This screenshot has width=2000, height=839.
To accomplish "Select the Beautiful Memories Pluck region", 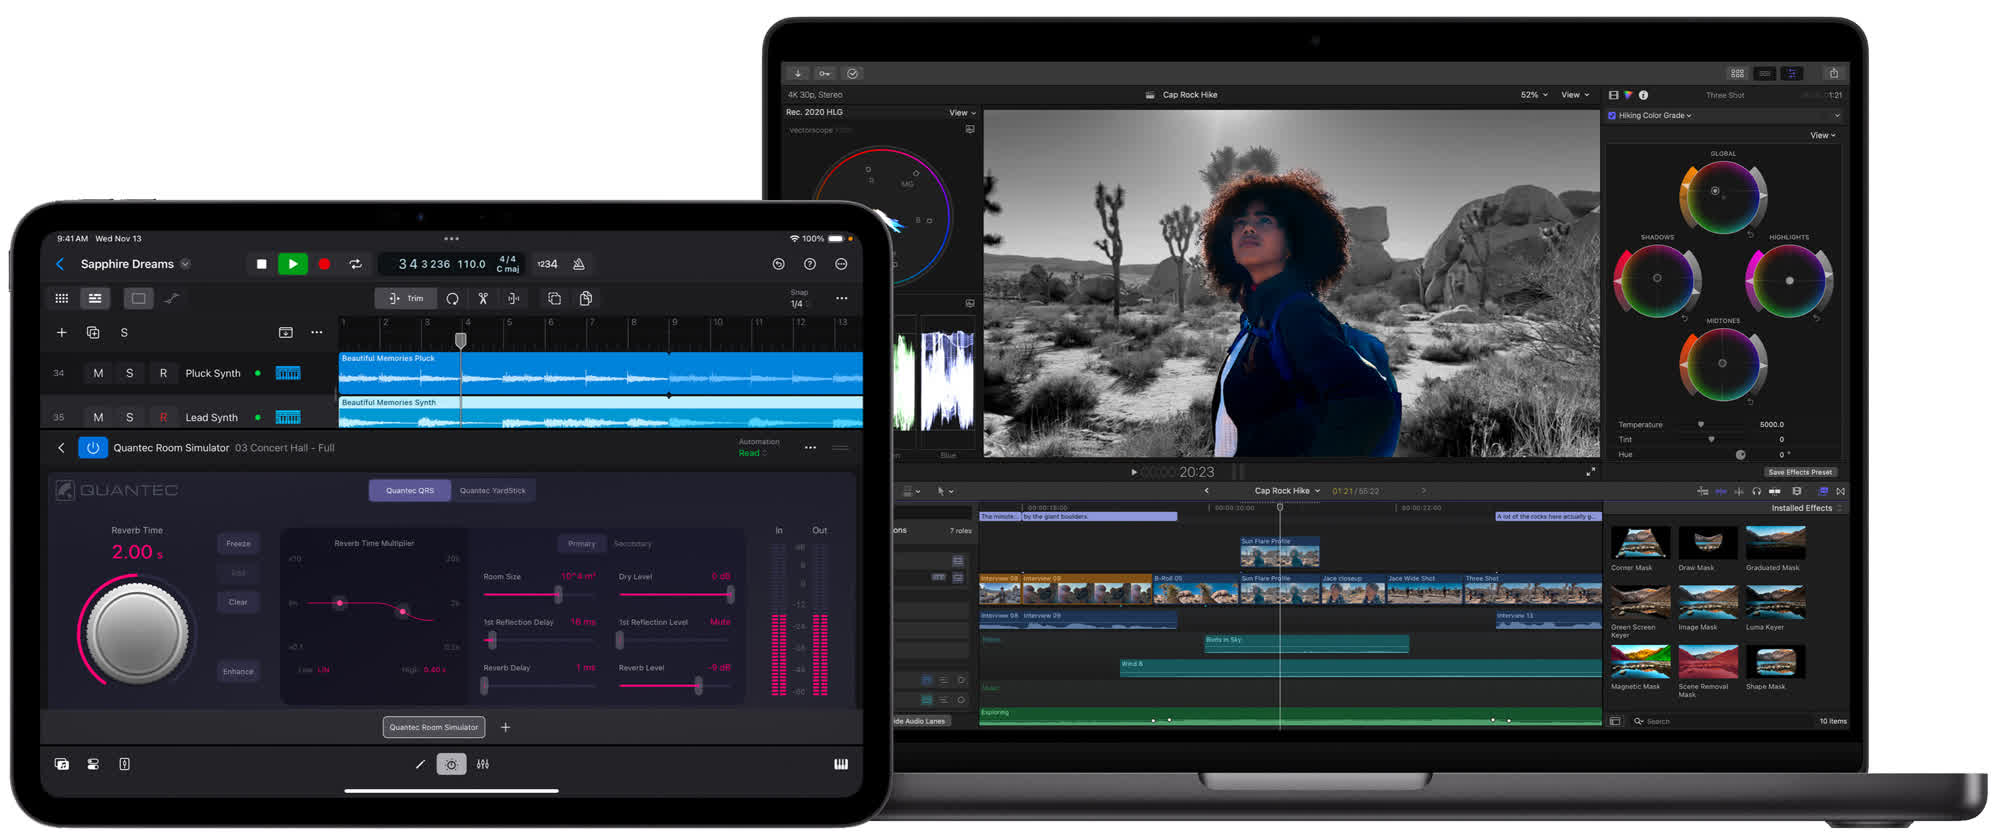I will 600,371.
